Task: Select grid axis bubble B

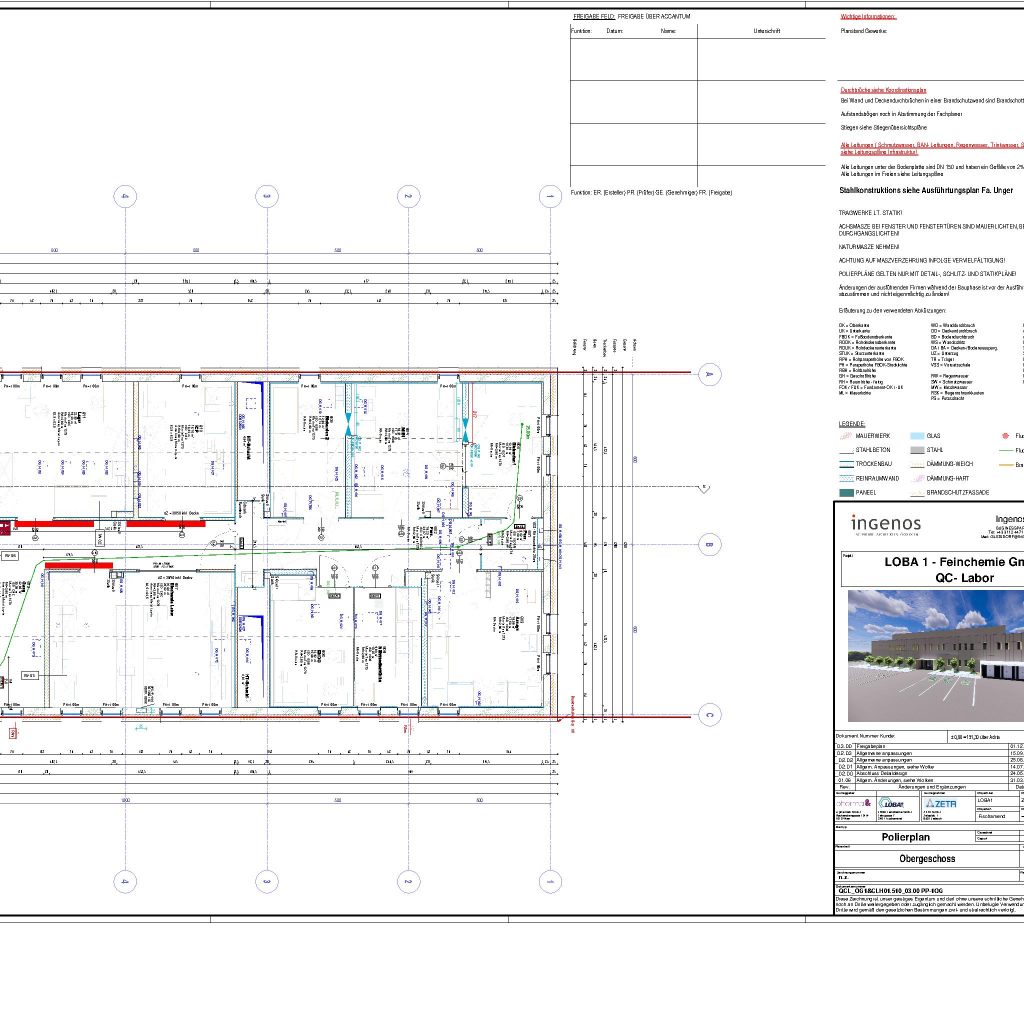Action: click(709, 545)
